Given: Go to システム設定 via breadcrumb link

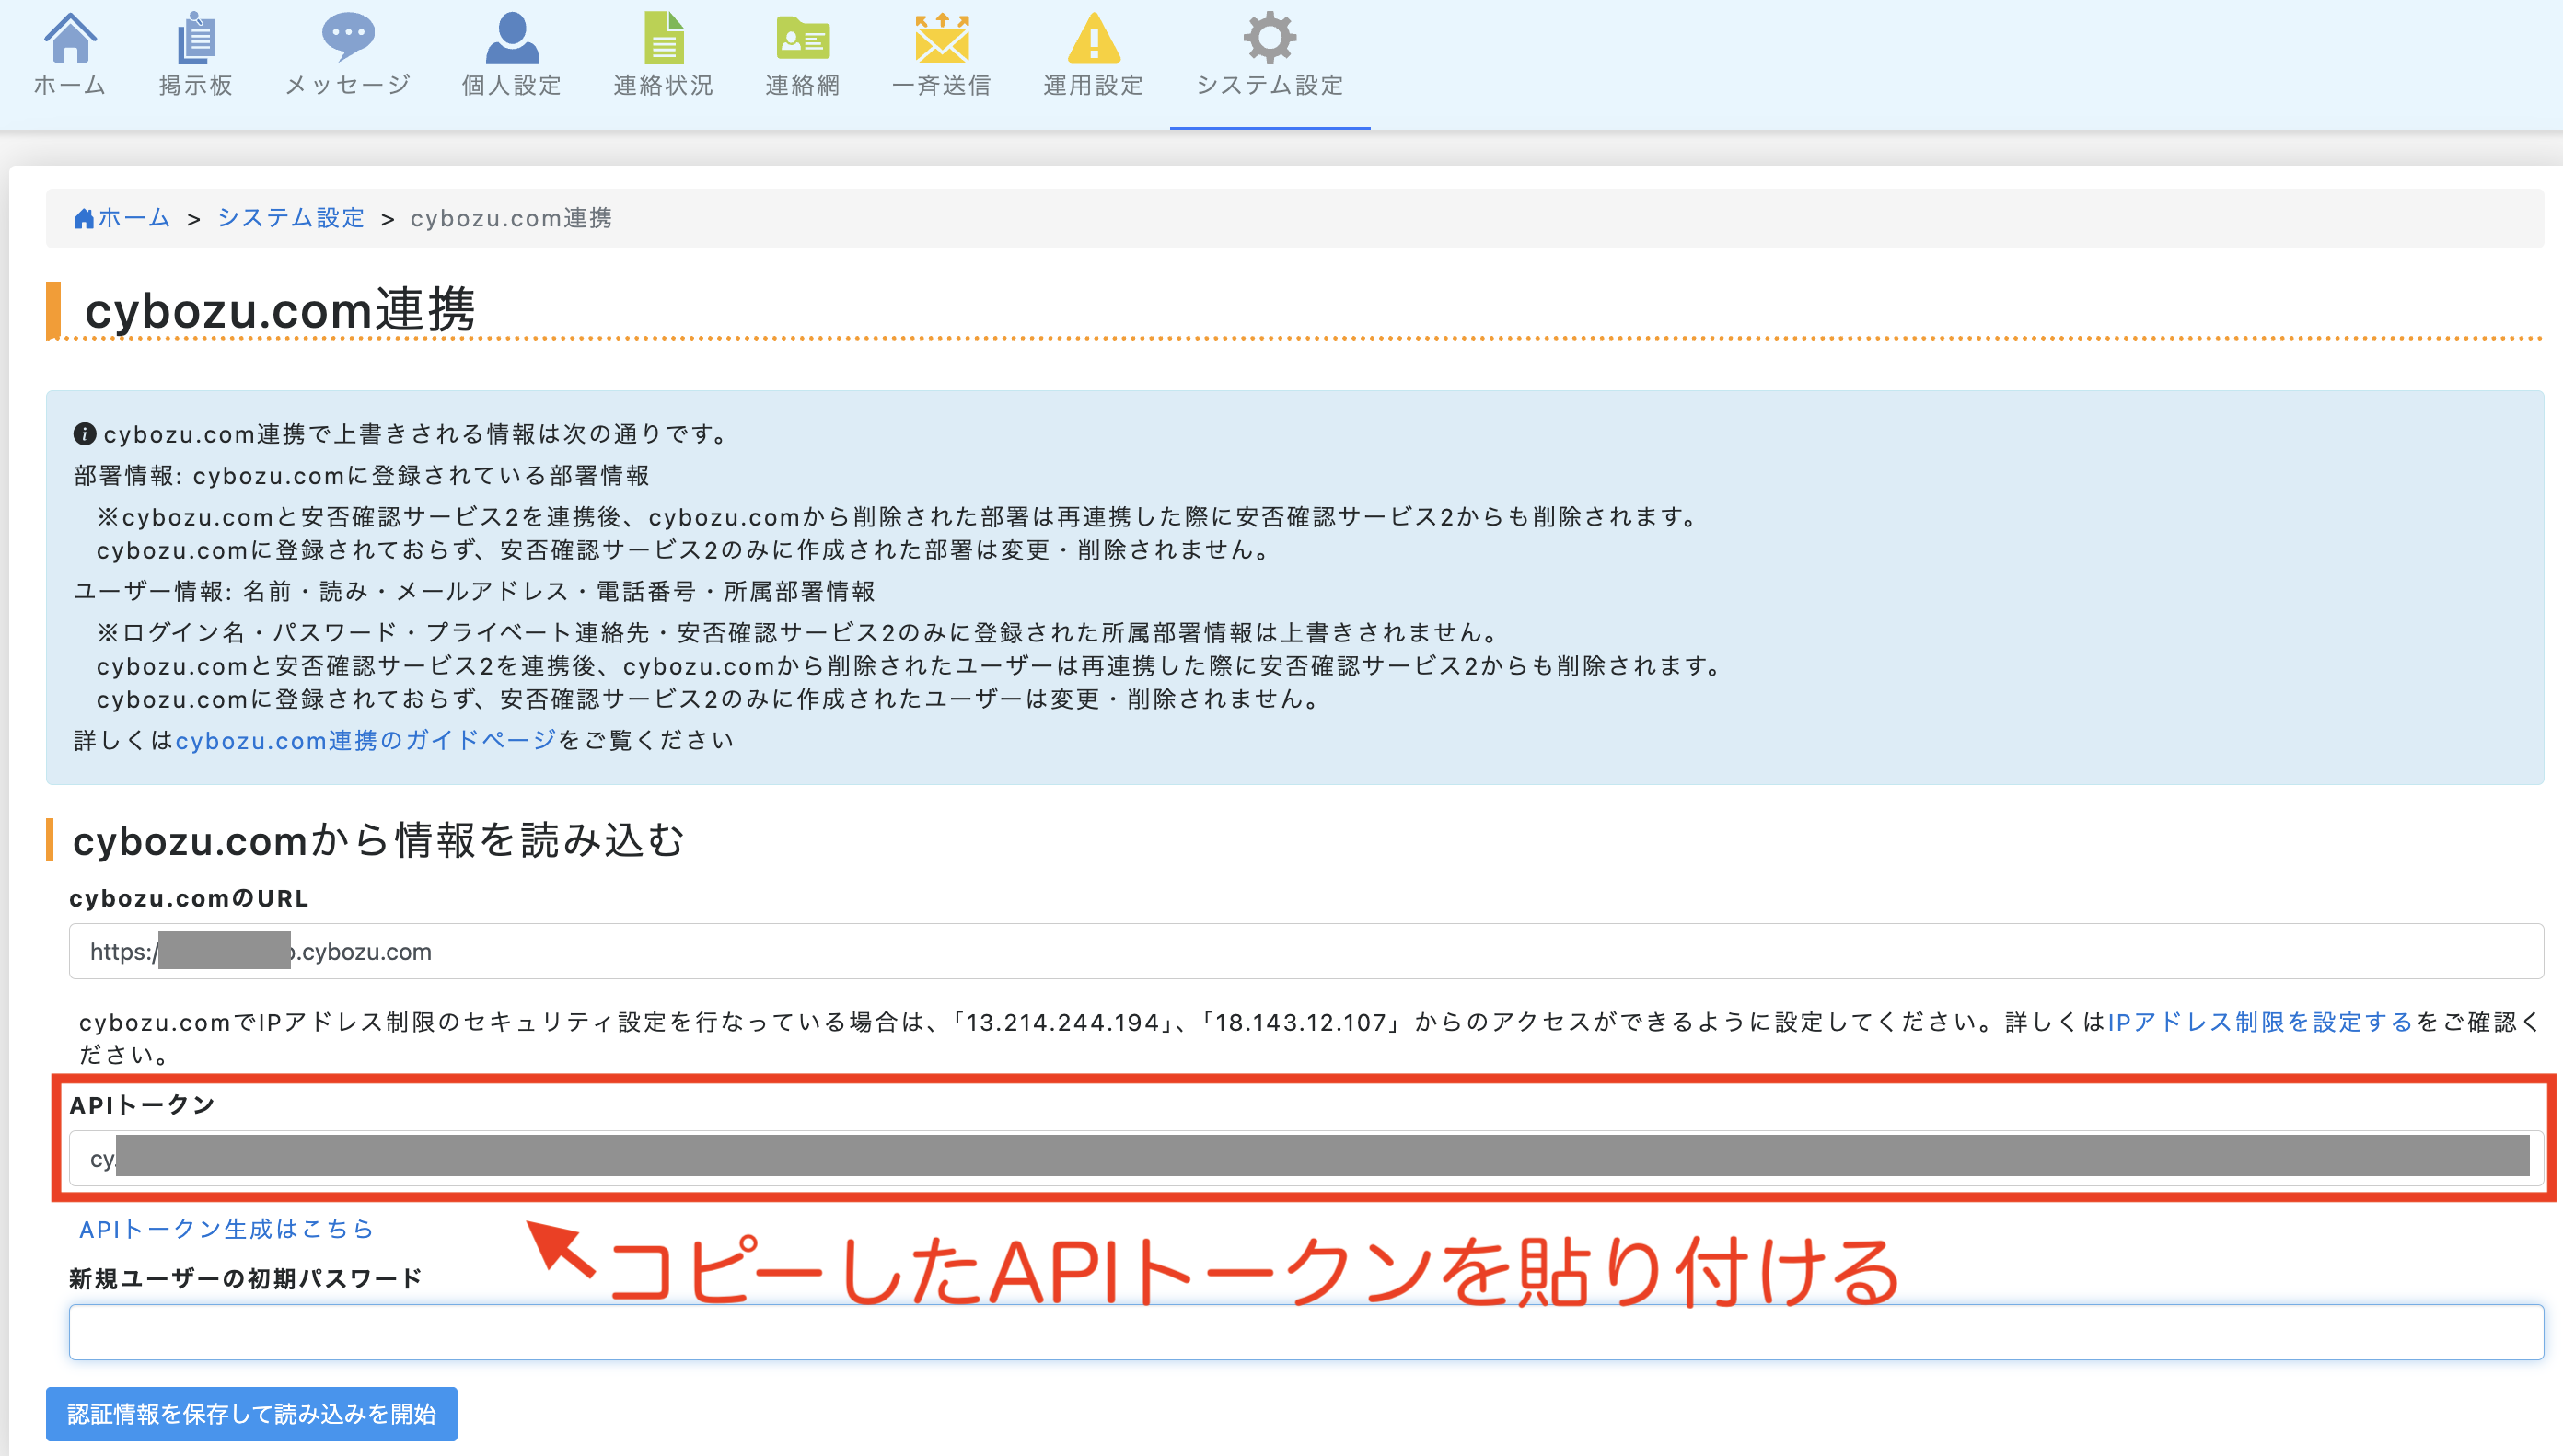Looking at the screenshot, I should click(291, 218).
